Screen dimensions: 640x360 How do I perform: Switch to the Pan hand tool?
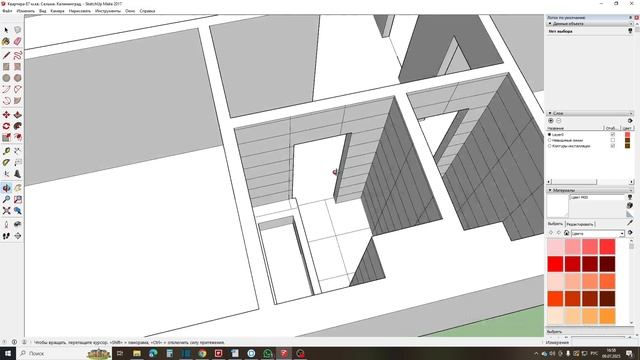18,188
